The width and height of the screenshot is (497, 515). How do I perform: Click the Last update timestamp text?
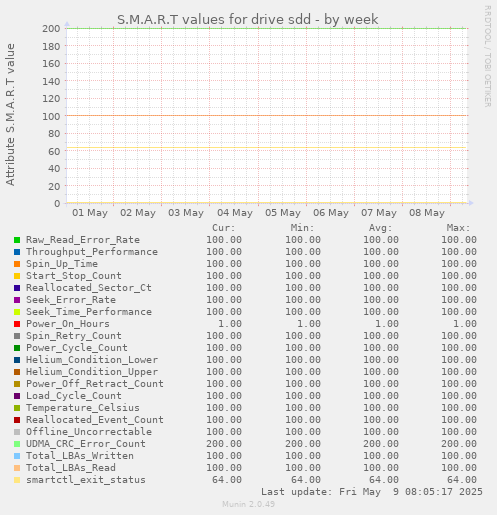[372, 492]
